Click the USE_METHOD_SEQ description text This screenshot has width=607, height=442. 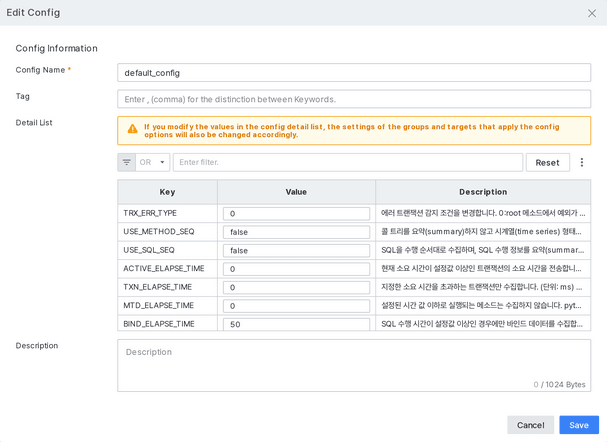click(481, 232)
